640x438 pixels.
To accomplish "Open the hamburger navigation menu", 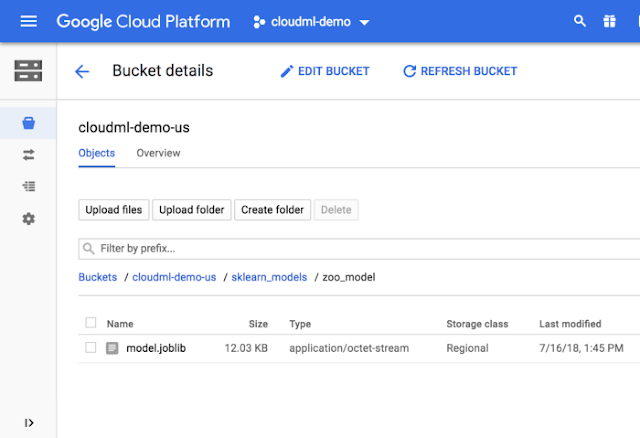I will point(28,21).
